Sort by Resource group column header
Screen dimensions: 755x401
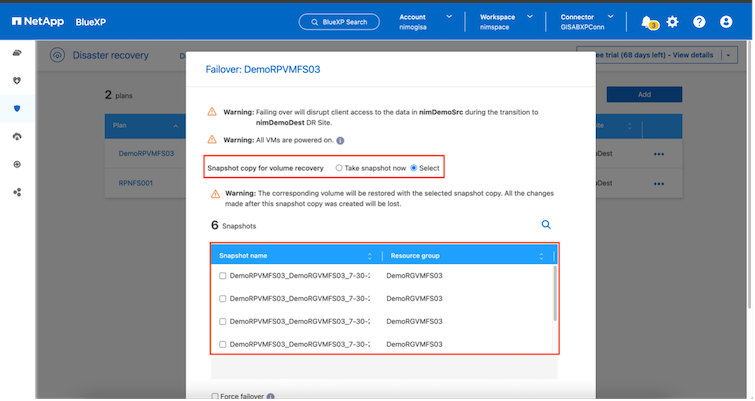point(464,255)
